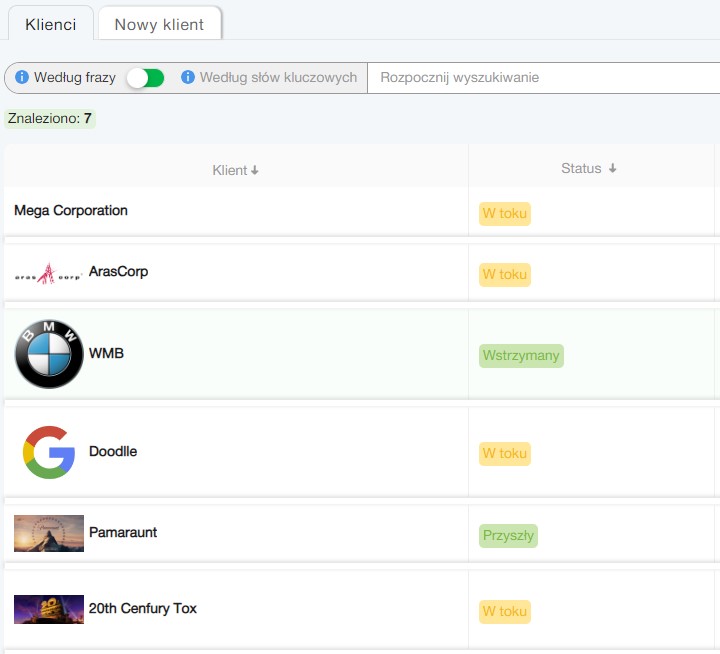Click the Przyszły status badge for Pamaraunt
Screen dimensions: 720x654
point(508,535)
